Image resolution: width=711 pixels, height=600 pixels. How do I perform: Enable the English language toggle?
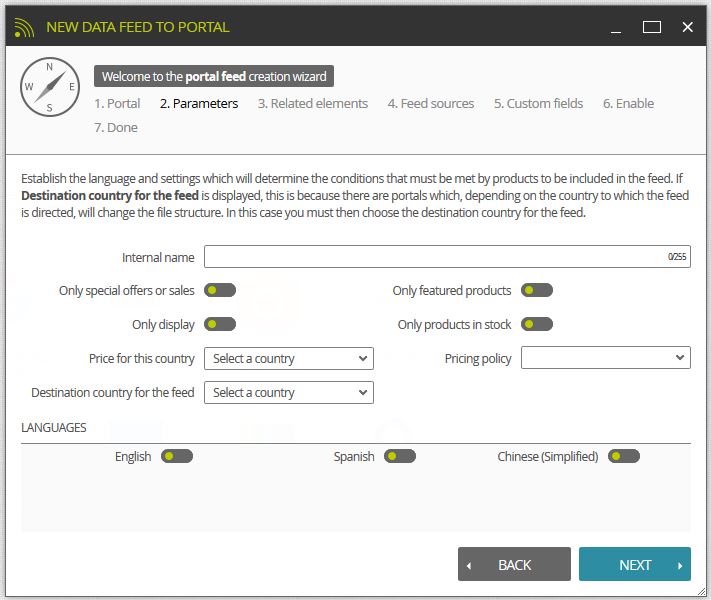[177, 456]
